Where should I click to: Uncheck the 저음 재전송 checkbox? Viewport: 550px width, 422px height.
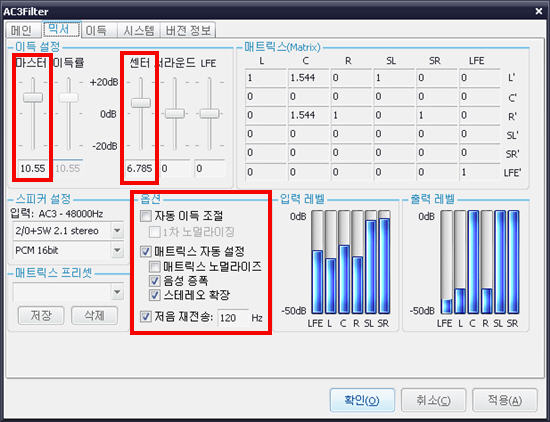(146, 317)
